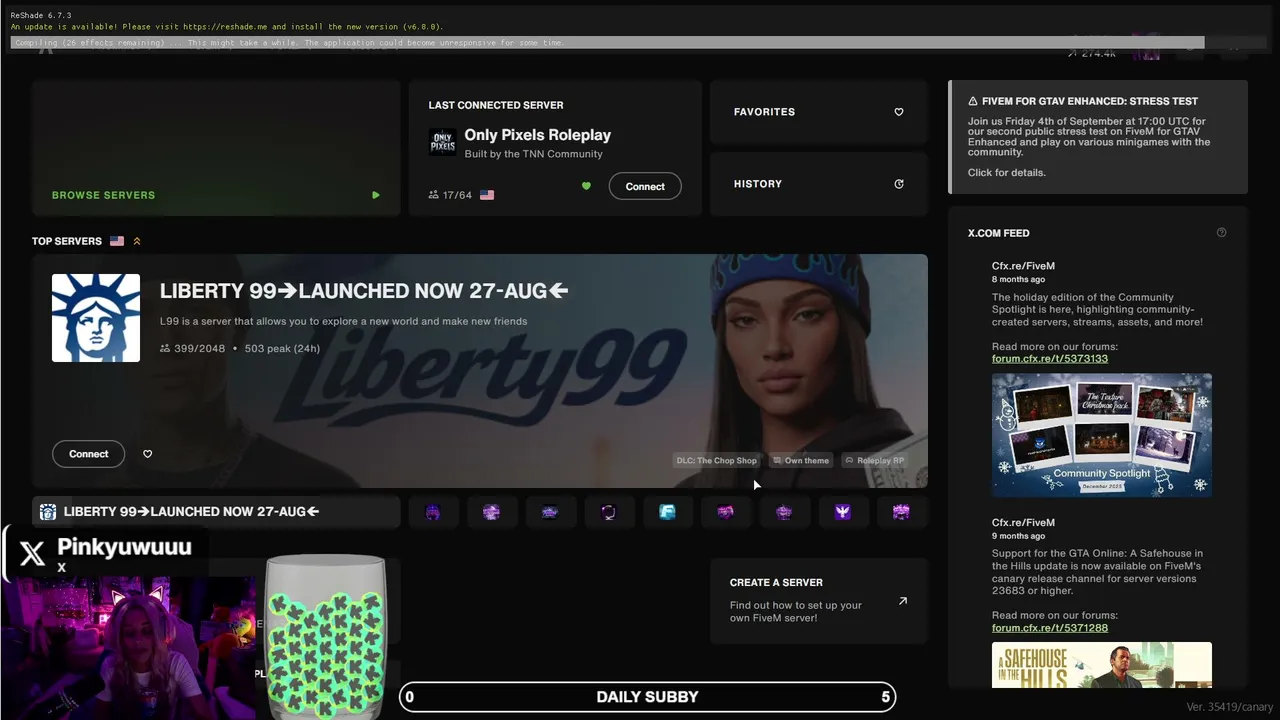Click the '503 peak (24h)' text
Viewport: 1280px width, 720px height.
coord(282,349)
